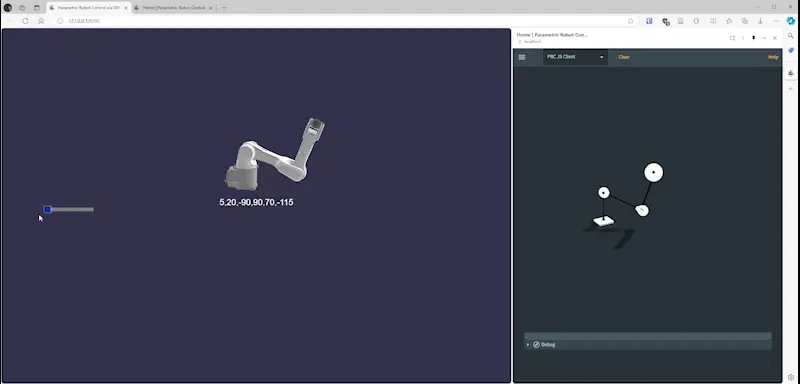
Task: Click the large white joint circle
Action: [654, 172]
